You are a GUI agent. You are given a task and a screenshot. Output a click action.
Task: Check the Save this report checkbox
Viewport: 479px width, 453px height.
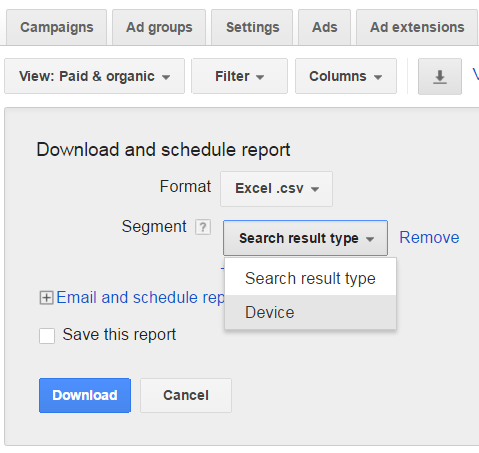pos(47,335)
